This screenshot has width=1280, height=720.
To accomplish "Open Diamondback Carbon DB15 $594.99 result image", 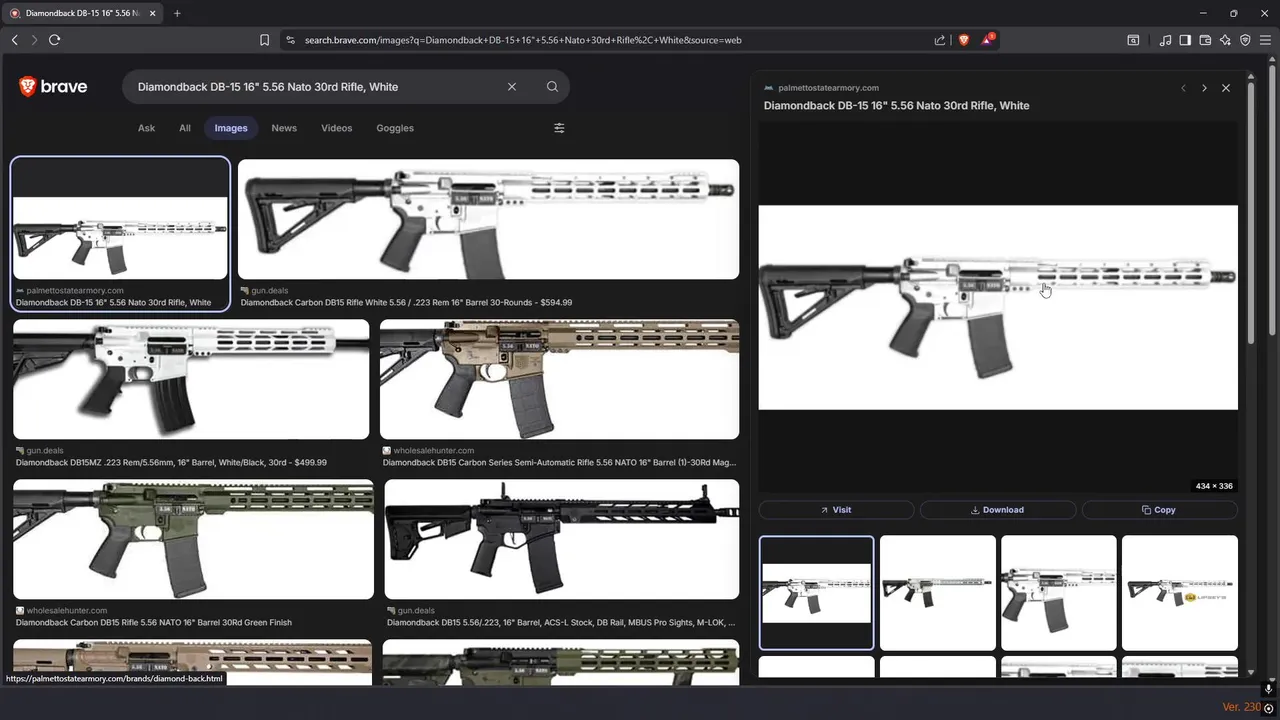I will (x=488, y=219).
